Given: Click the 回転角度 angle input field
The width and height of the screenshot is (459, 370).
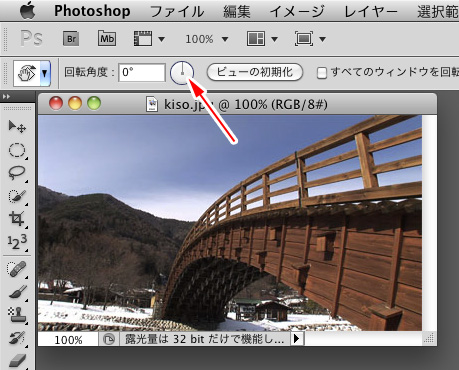Looking at the screenshot, I should [142, 72].
